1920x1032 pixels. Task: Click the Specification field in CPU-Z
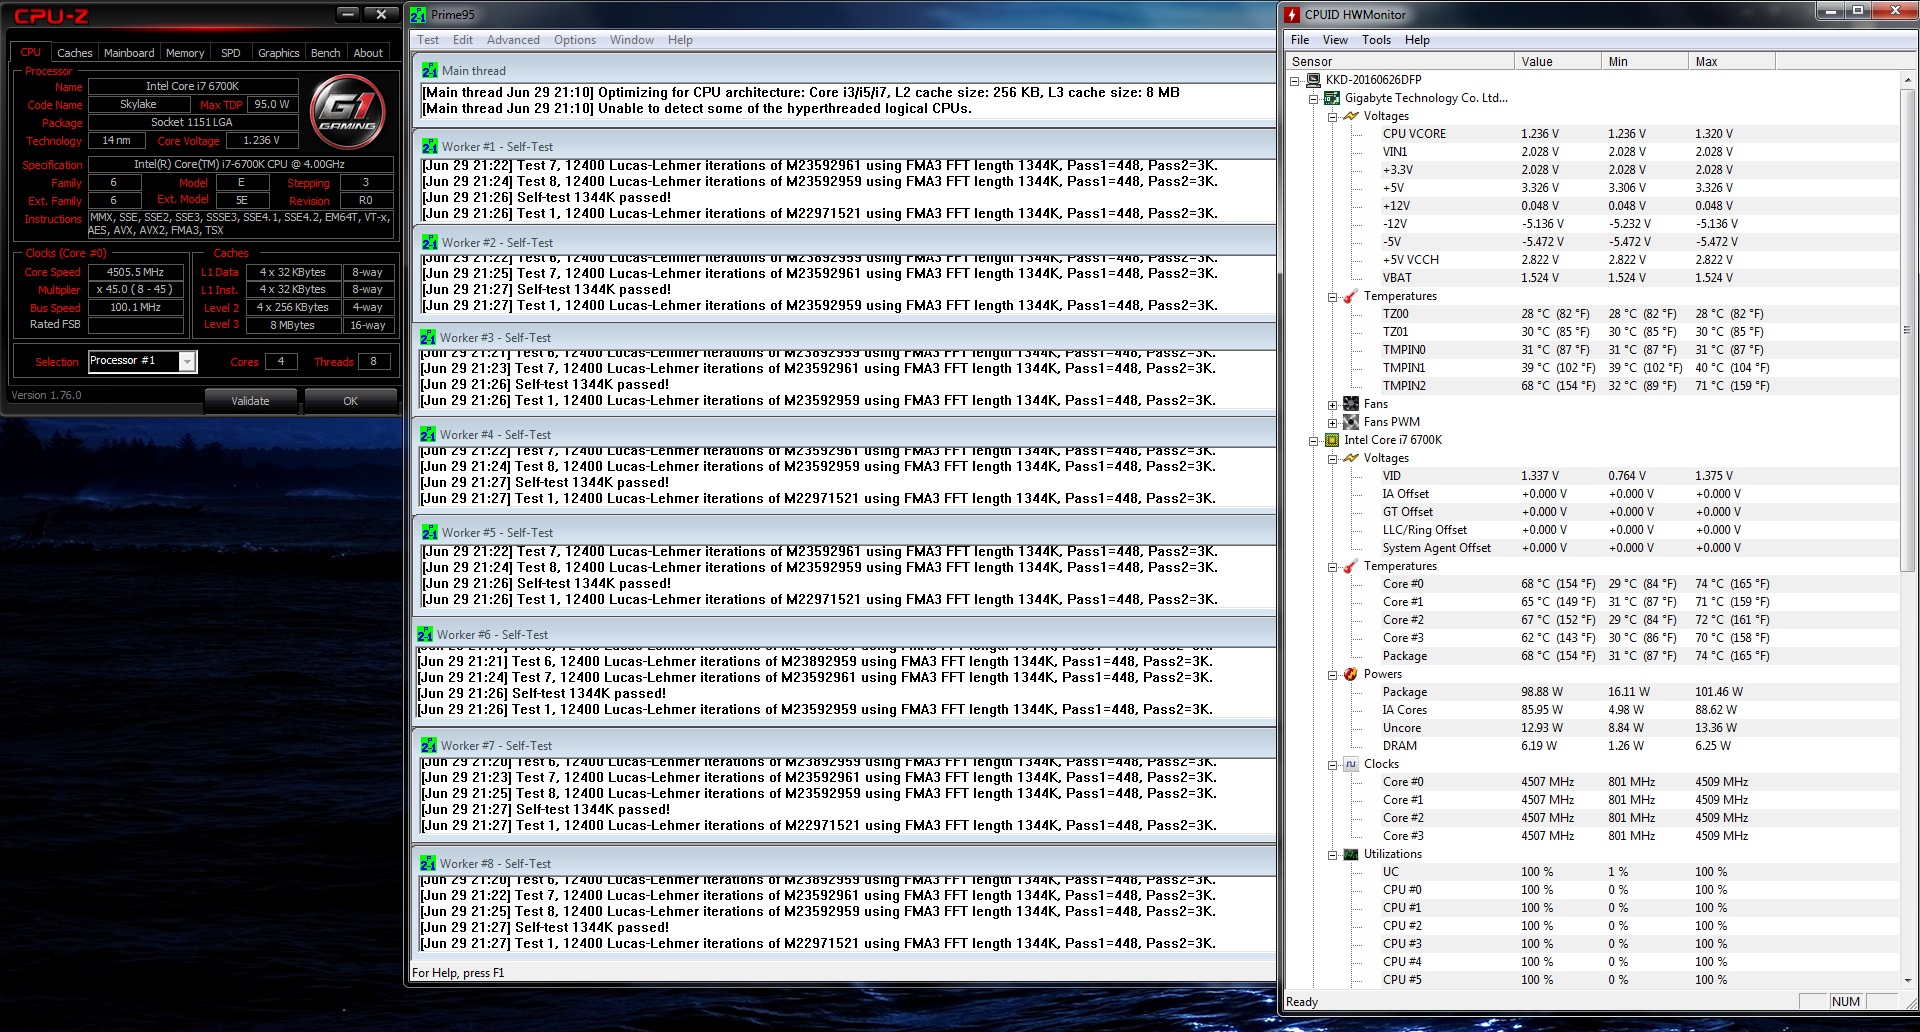(x=240, y=164)
